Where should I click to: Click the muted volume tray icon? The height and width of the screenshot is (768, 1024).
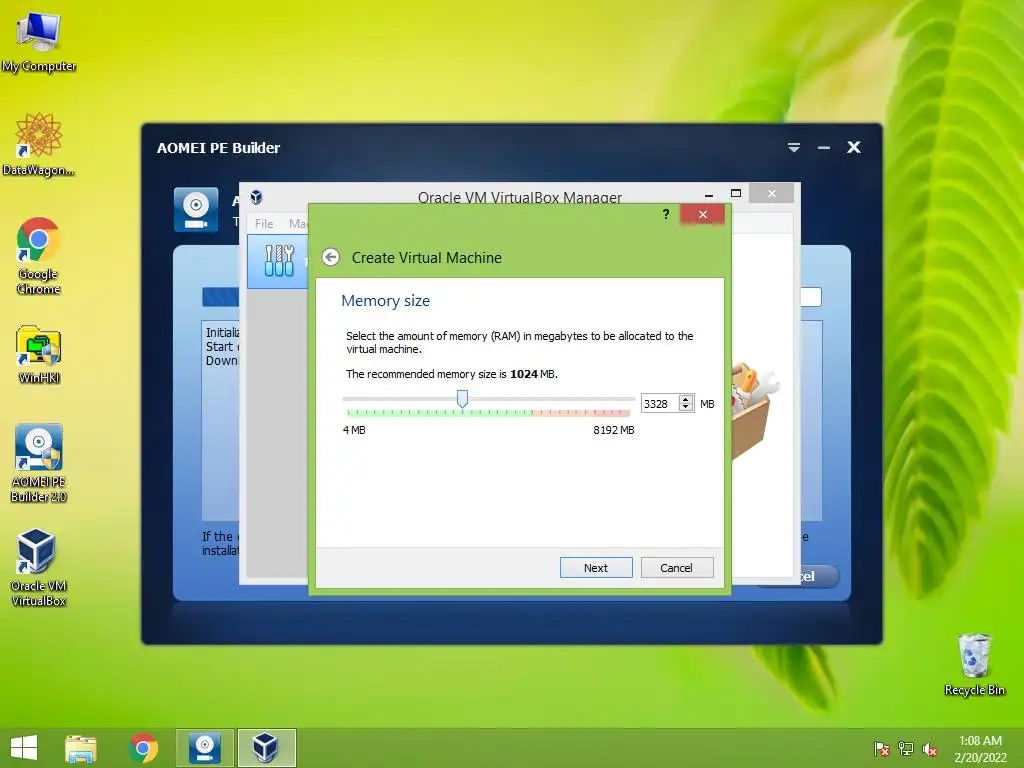tap(929, 749)
